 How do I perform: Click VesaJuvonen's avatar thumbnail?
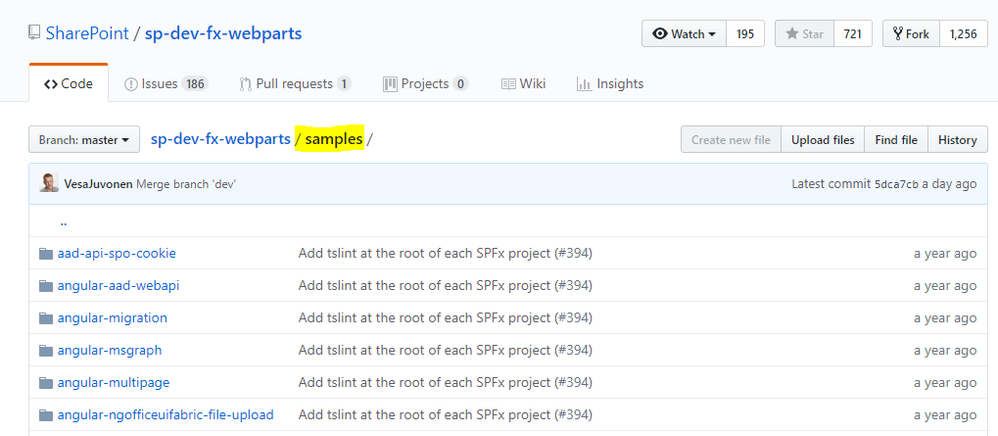(x=49, y=183)
